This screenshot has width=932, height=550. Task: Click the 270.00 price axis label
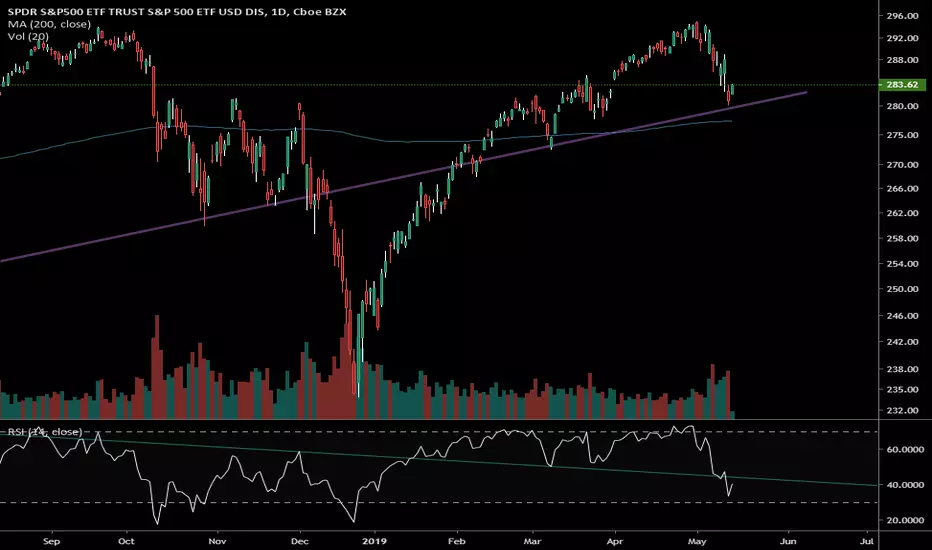click(902, 165)
